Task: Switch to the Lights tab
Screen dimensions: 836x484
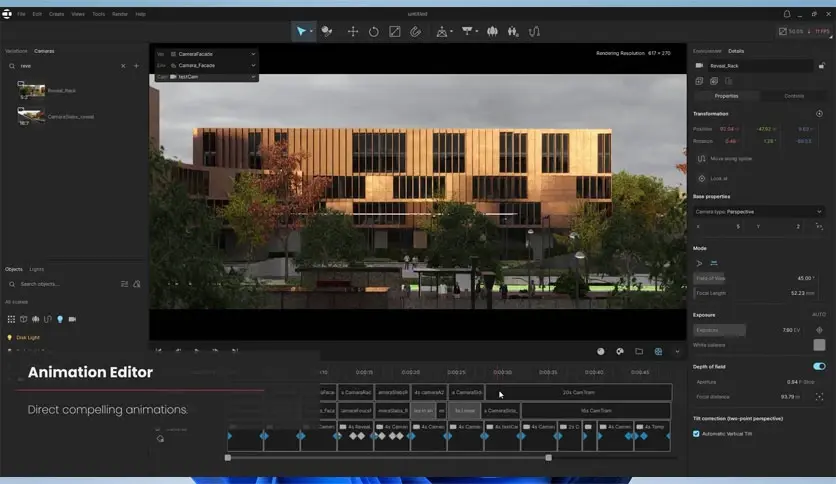Action: [37, 269]
